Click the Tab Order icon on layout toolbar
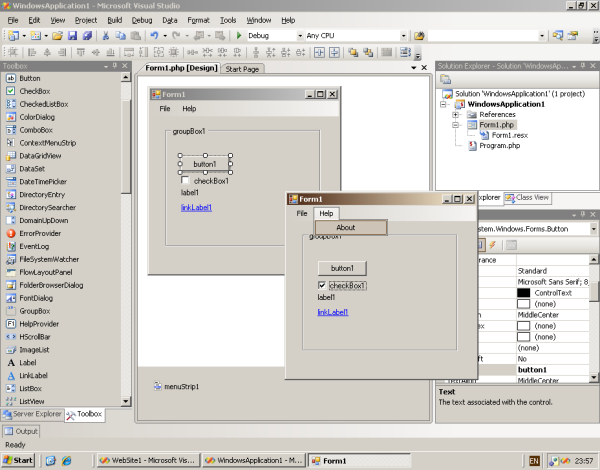Screen dimensions: 600x470 coord(405,52)
